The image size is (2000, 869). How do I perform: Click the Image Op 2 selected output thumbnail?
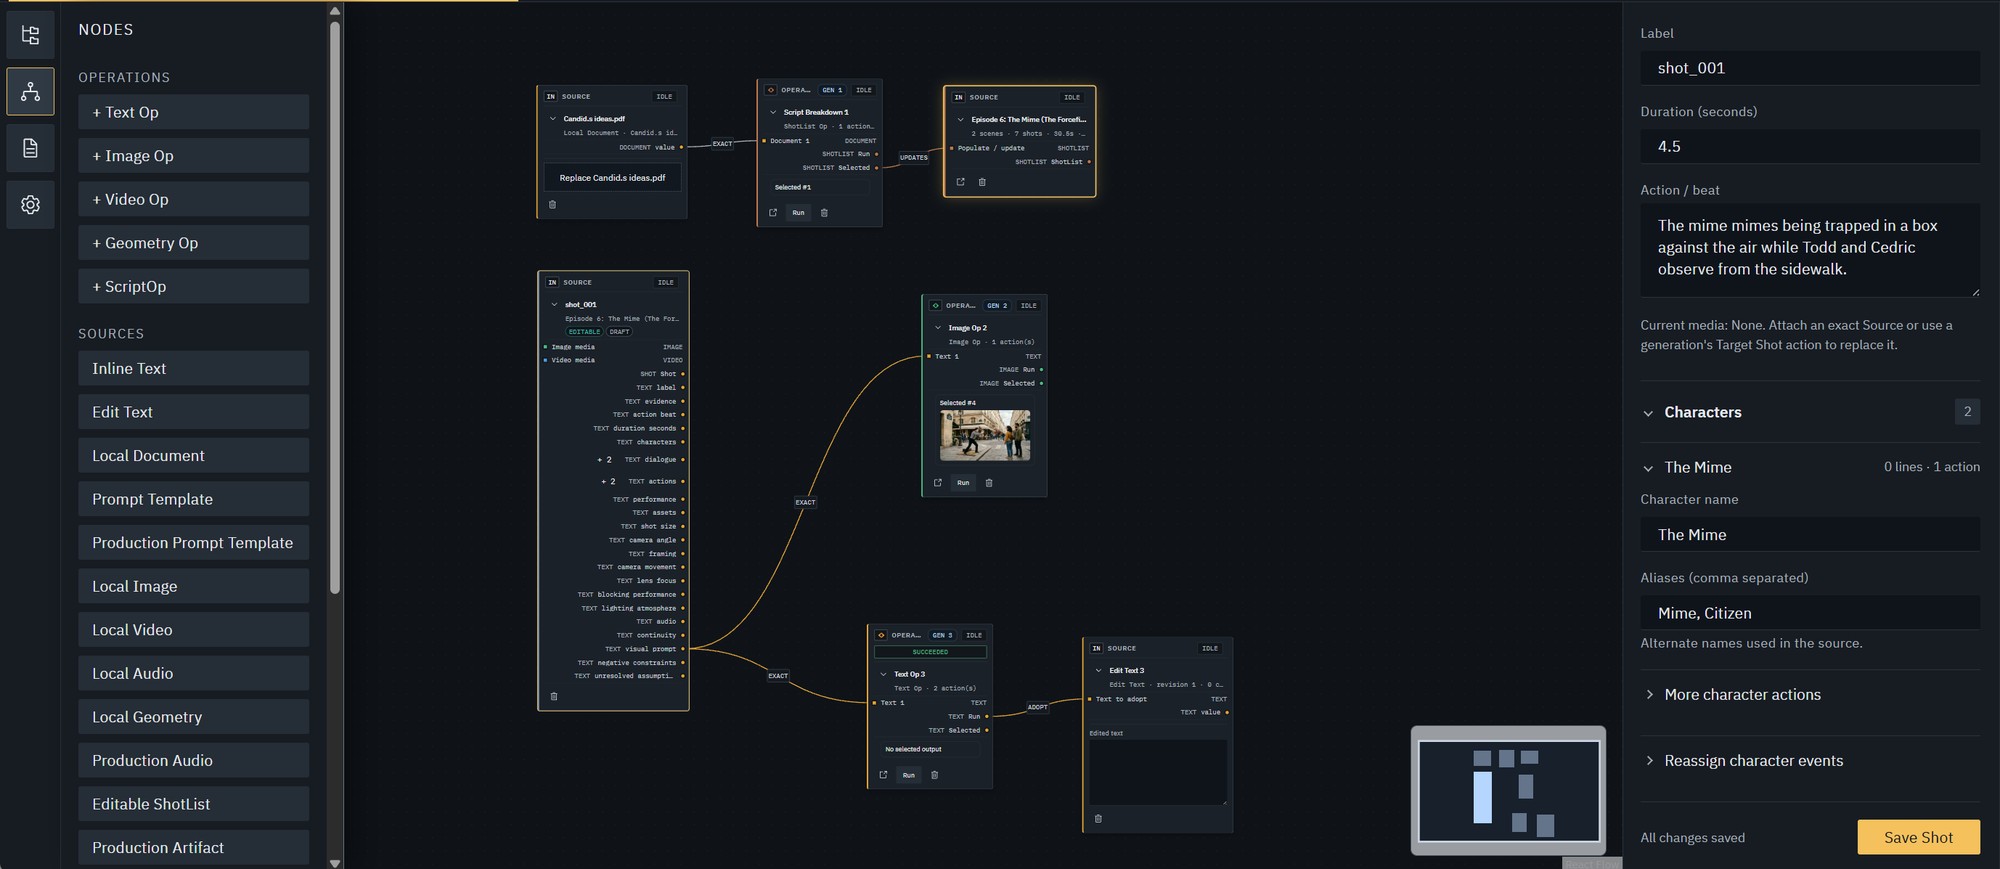pyautogui.click(x=985, y=435)
